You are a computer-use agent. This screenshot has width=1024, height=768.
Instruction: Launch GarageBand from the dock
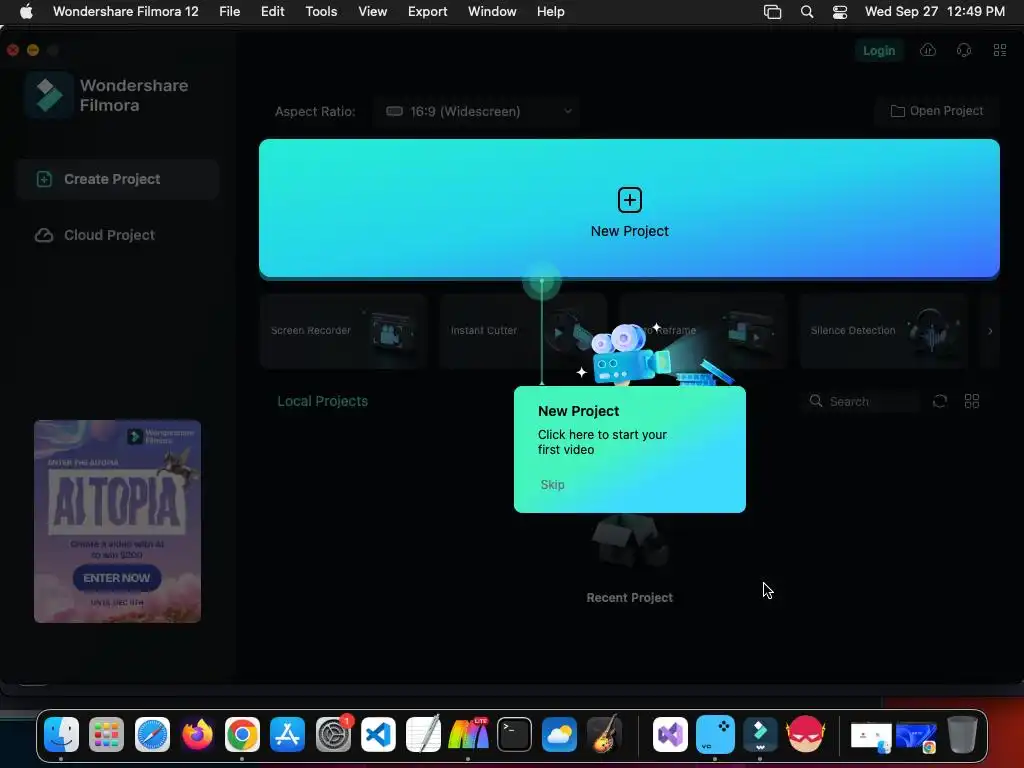[604, 734]
